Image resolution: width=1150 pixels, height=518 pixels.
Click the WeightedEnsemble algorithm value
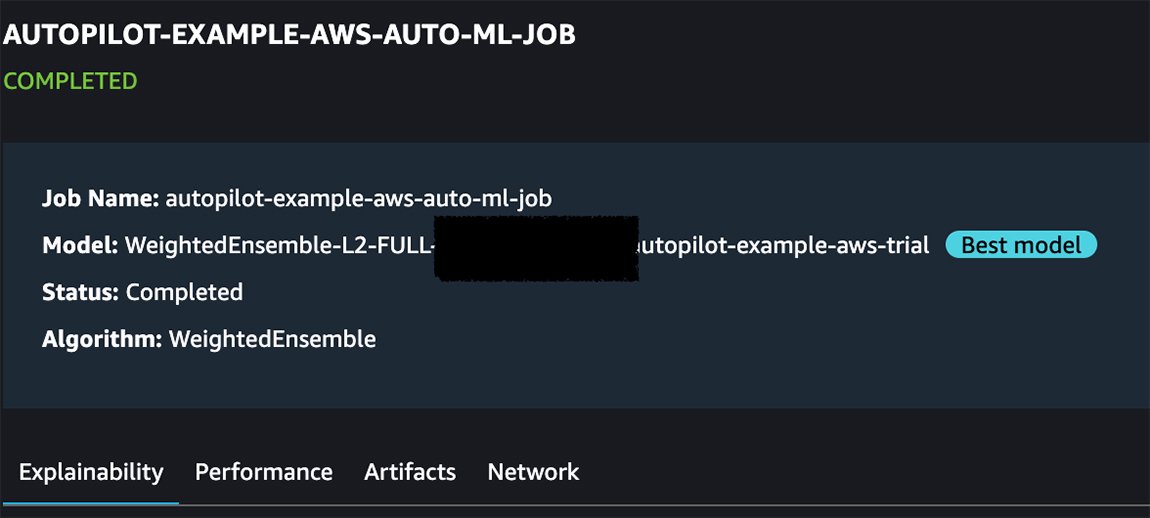click(272, 339)
